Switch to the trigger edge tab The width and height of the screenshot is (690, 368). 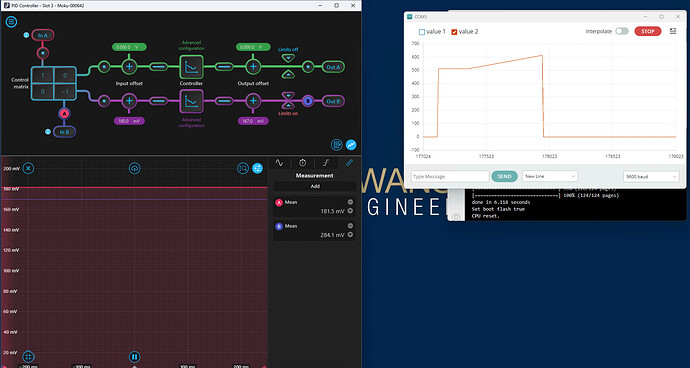326,163
